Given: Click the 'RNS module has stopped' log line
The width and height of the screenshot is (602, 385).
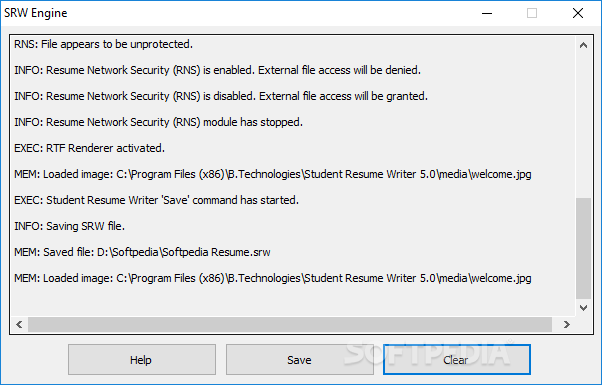Looking at the screenshot, I should tap(159, 122).
